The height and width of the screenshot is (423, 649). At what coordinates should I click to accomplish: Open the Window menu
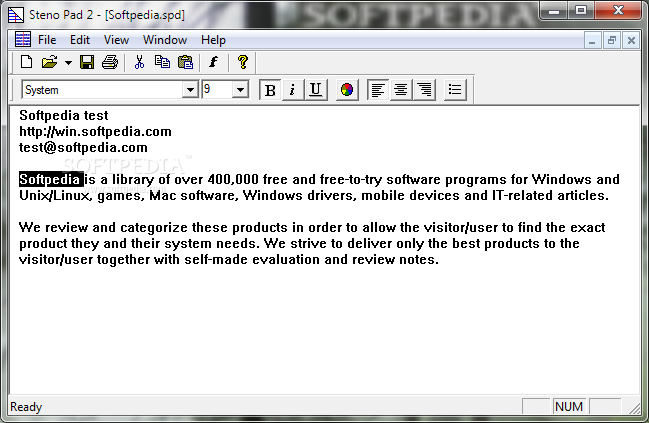coord(165,40)
